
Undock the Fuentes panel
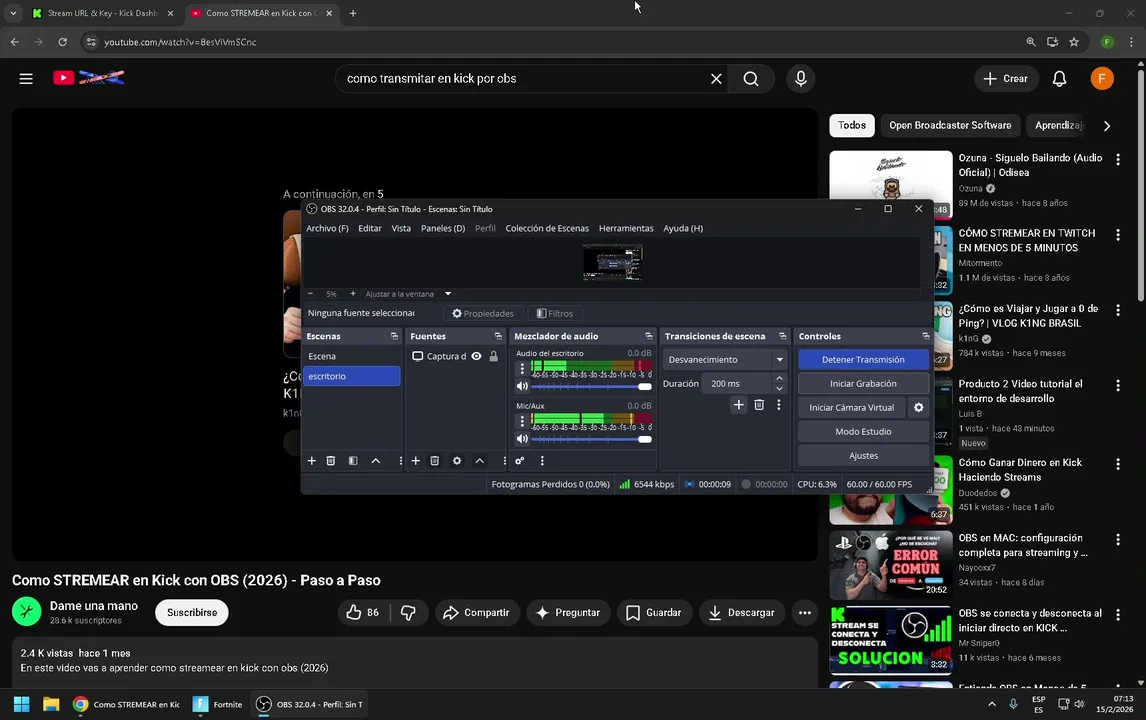(x=498, y=336)
